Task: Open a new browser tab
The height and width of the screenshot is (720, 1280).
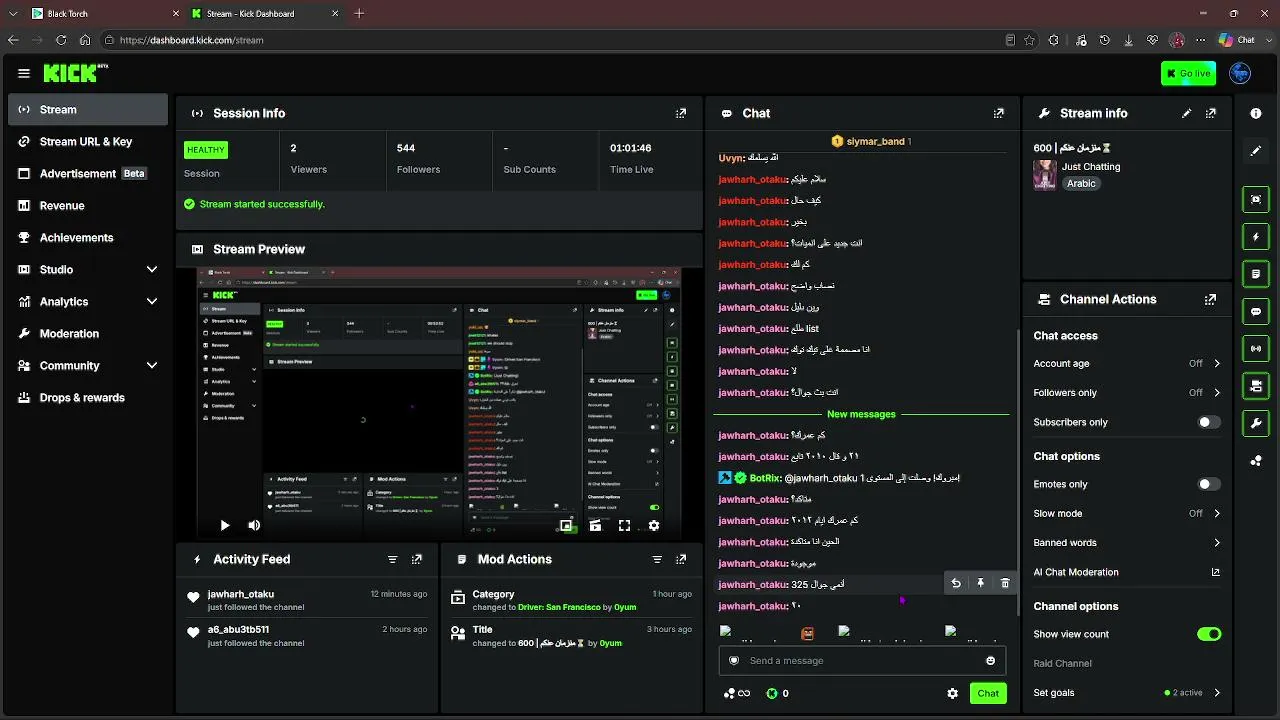Action: click(359, 14)
